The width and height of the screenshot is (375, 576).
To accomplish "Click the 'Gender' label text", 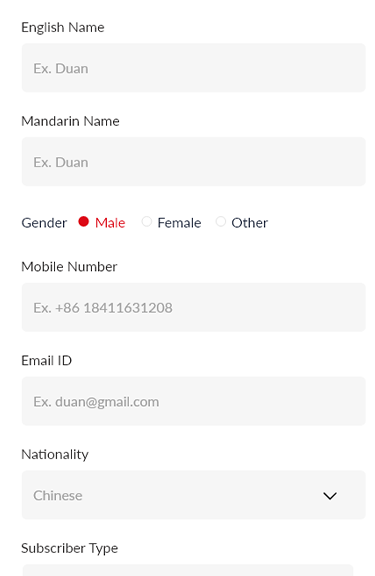I will [x=44, y=223].
